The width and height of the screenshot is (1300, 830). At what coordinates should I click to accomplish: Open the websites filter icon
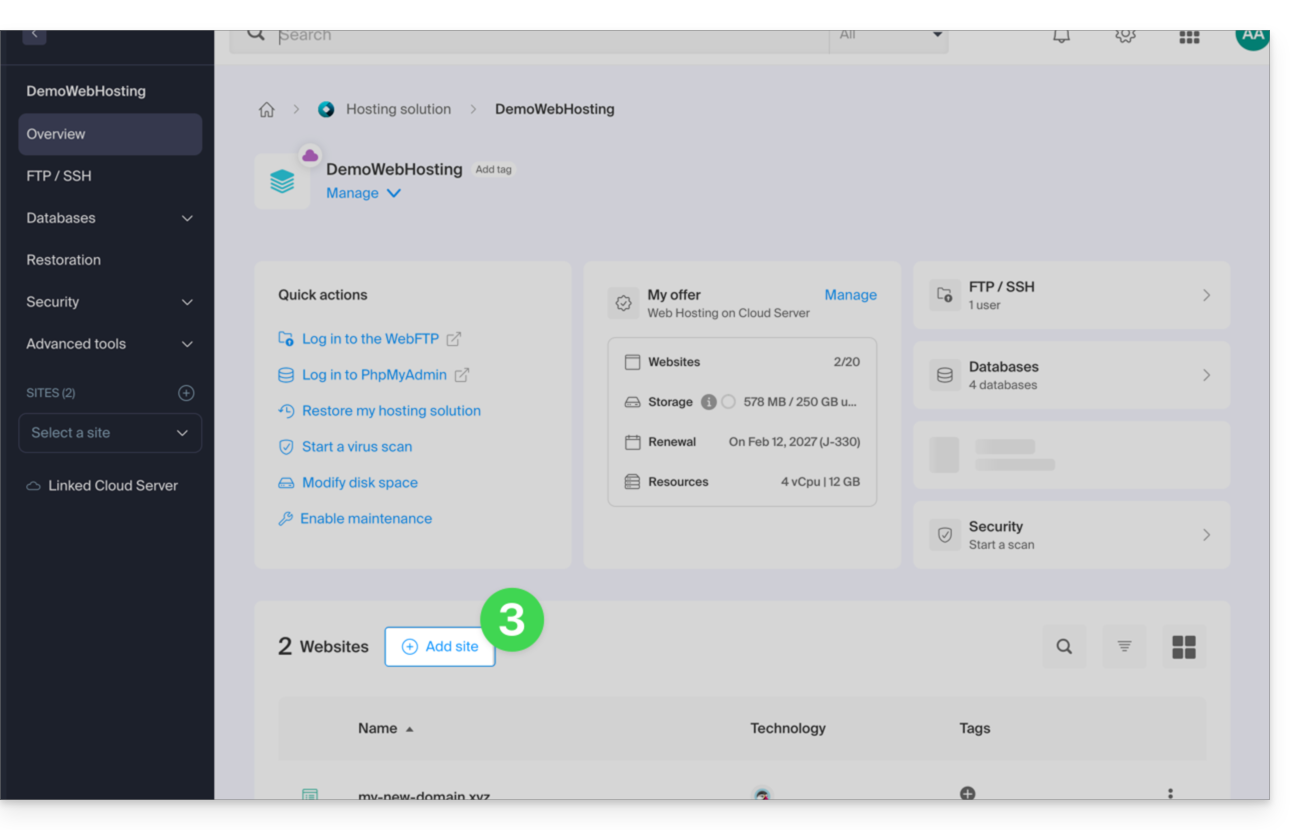pos(1124,647)
